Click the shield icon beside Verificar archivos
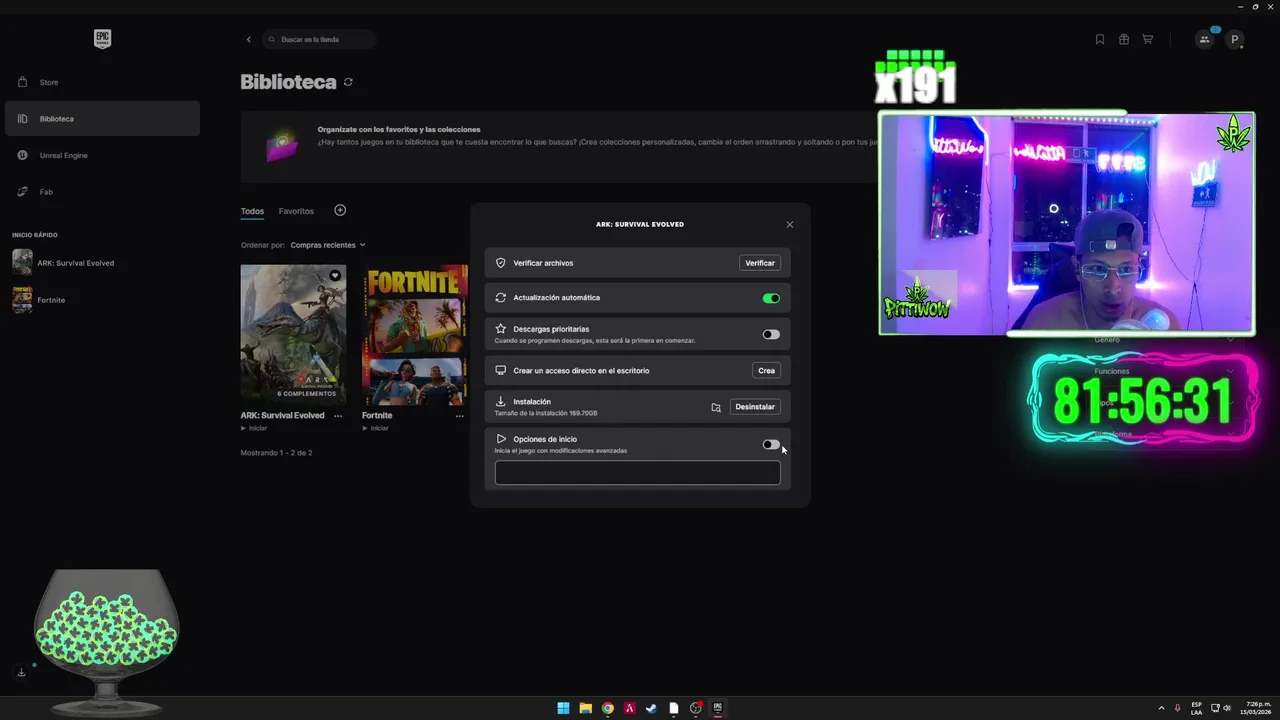This screenshot has height=720, width=1280. click(x=501, y=263)
